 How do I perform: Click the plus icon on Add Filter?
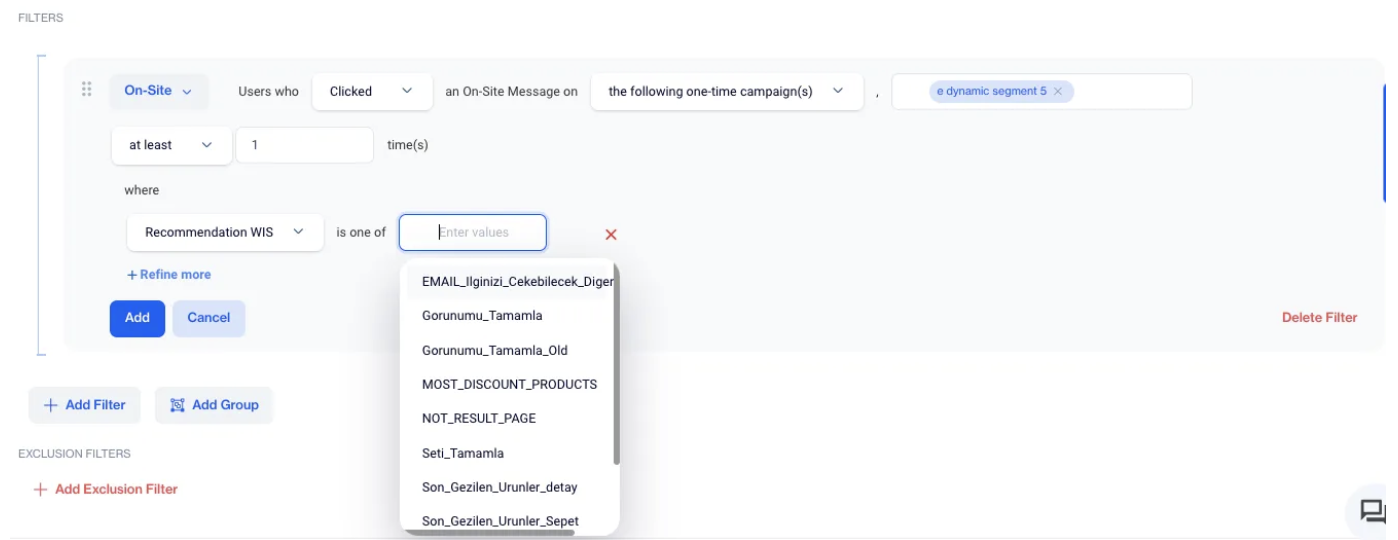pos(51,405)
